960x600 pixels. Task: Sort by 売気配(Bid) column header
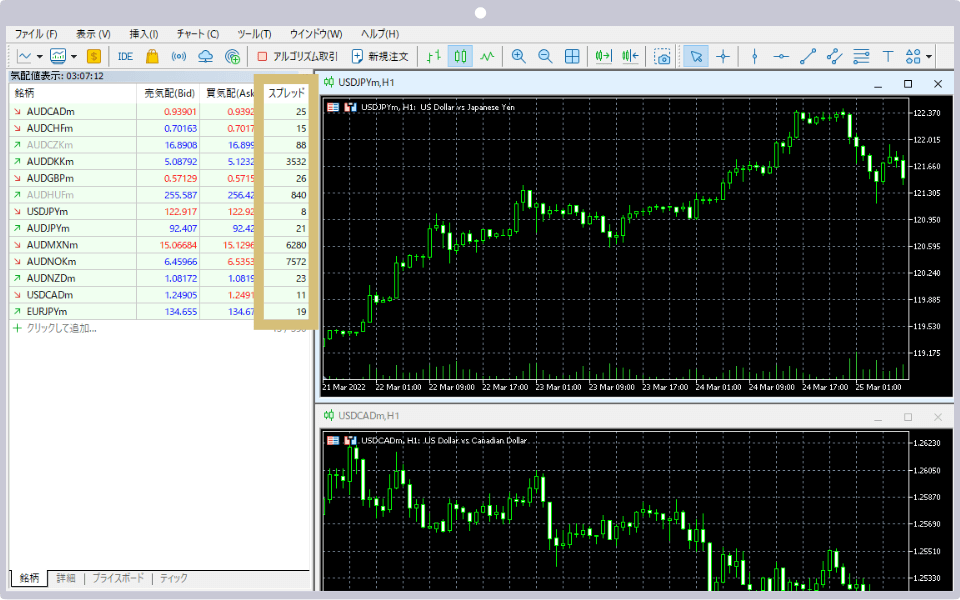168,93
